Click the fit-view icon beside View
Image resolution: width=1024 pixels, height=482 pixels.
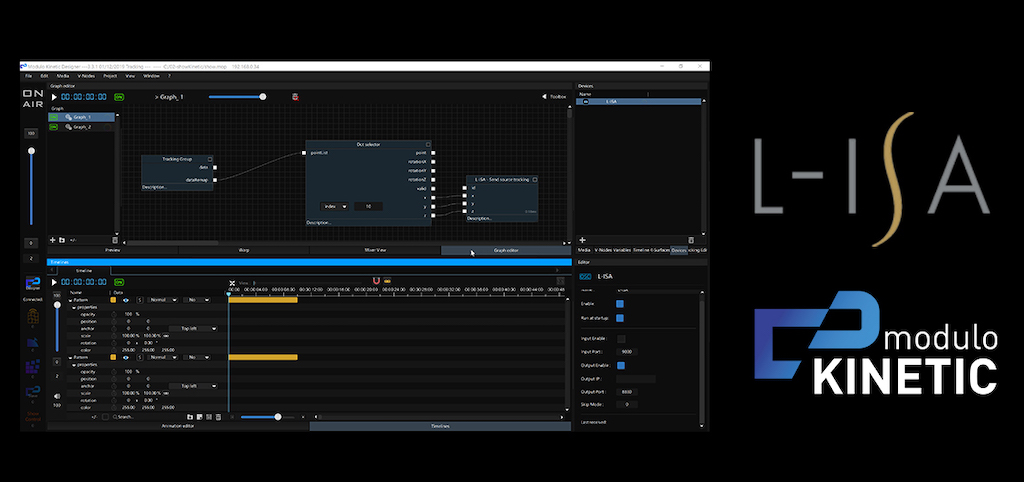point(232,283)
